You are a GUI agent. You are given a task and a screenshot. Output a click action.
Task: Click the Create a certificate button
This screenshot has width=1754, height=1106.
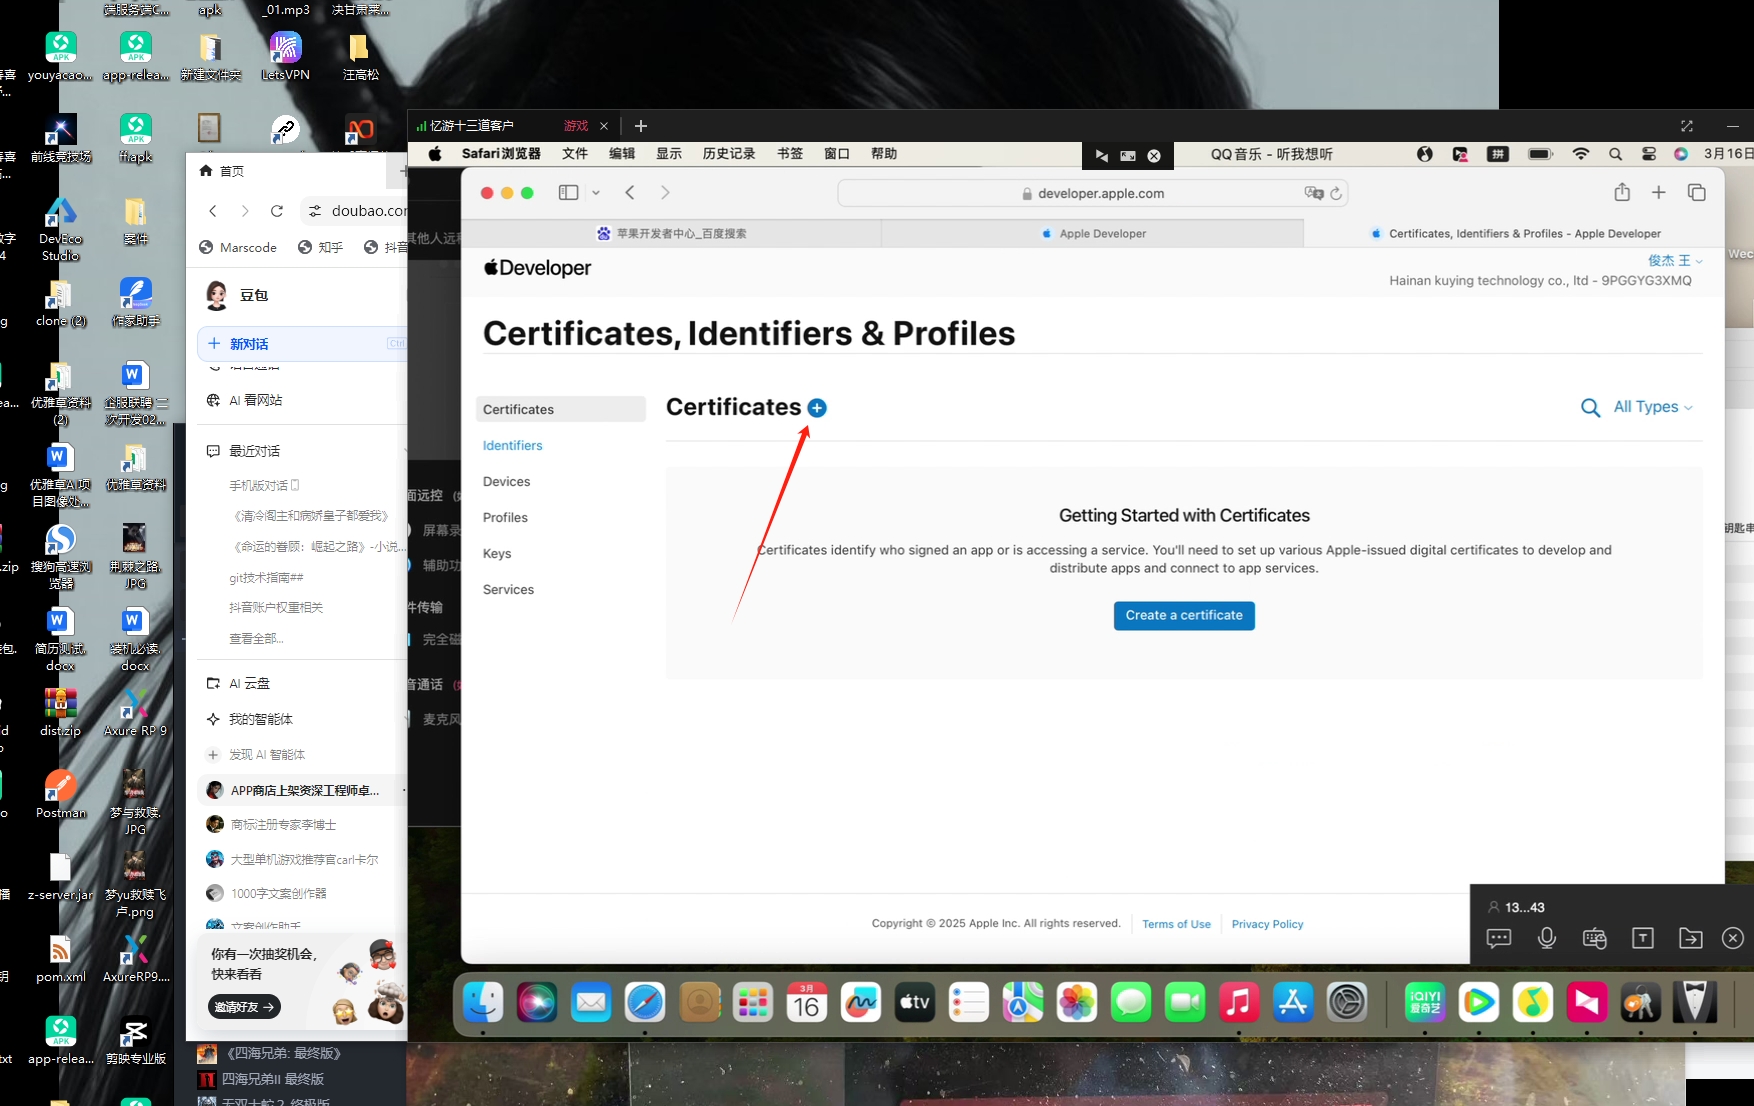pos(1184,615)
